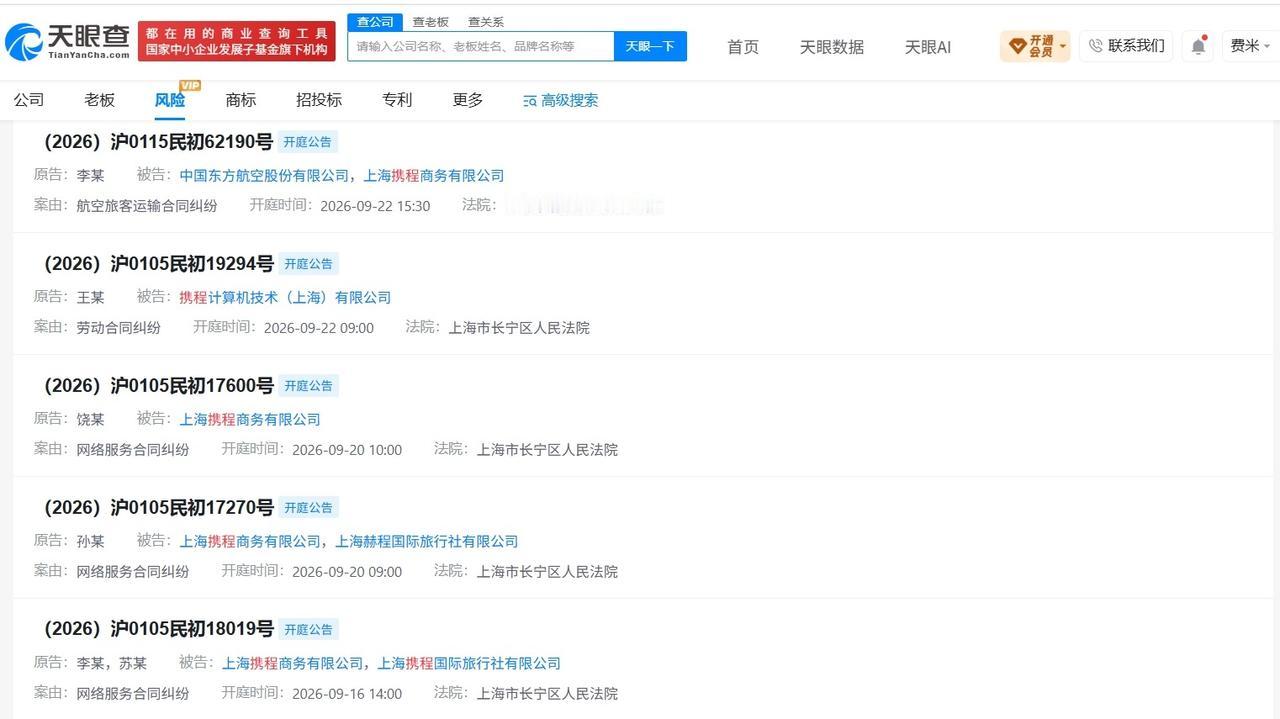
Task: Select the 招投标 category tab
Action: (x=319, y=100)
